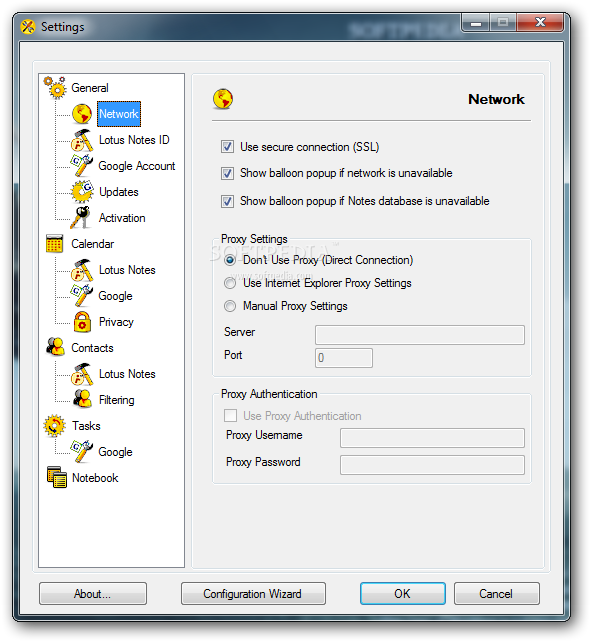Uncheck Use secure connection (SSL)

(x=227, y=147)
